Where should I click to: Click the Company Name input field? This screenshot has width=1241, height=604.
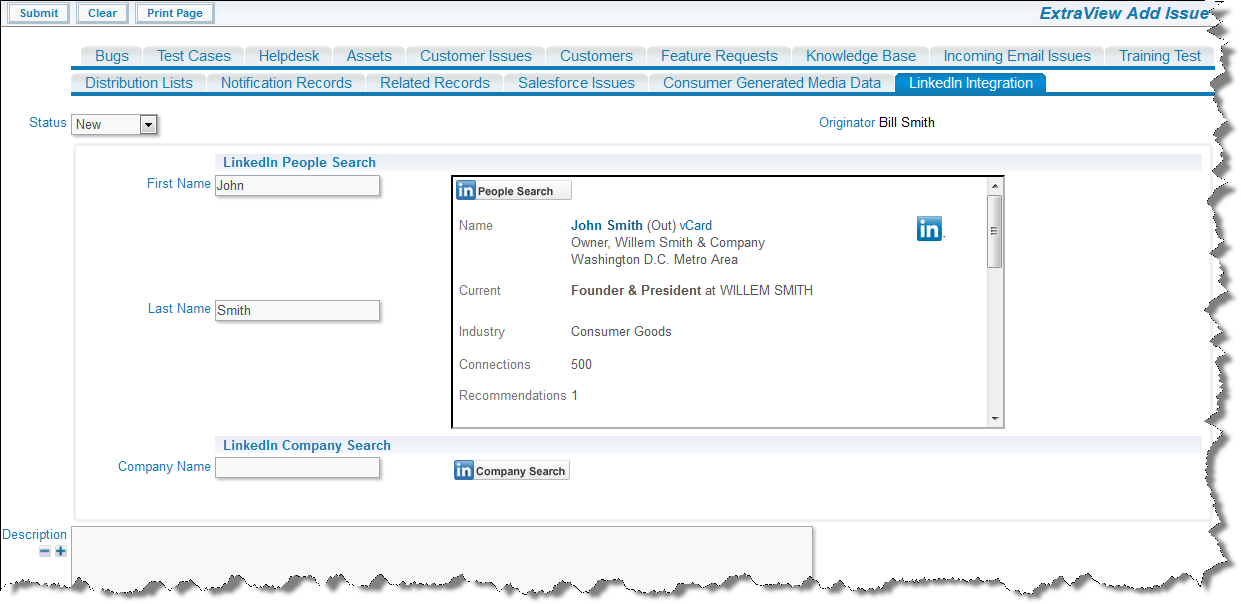(x=297, y=468)
